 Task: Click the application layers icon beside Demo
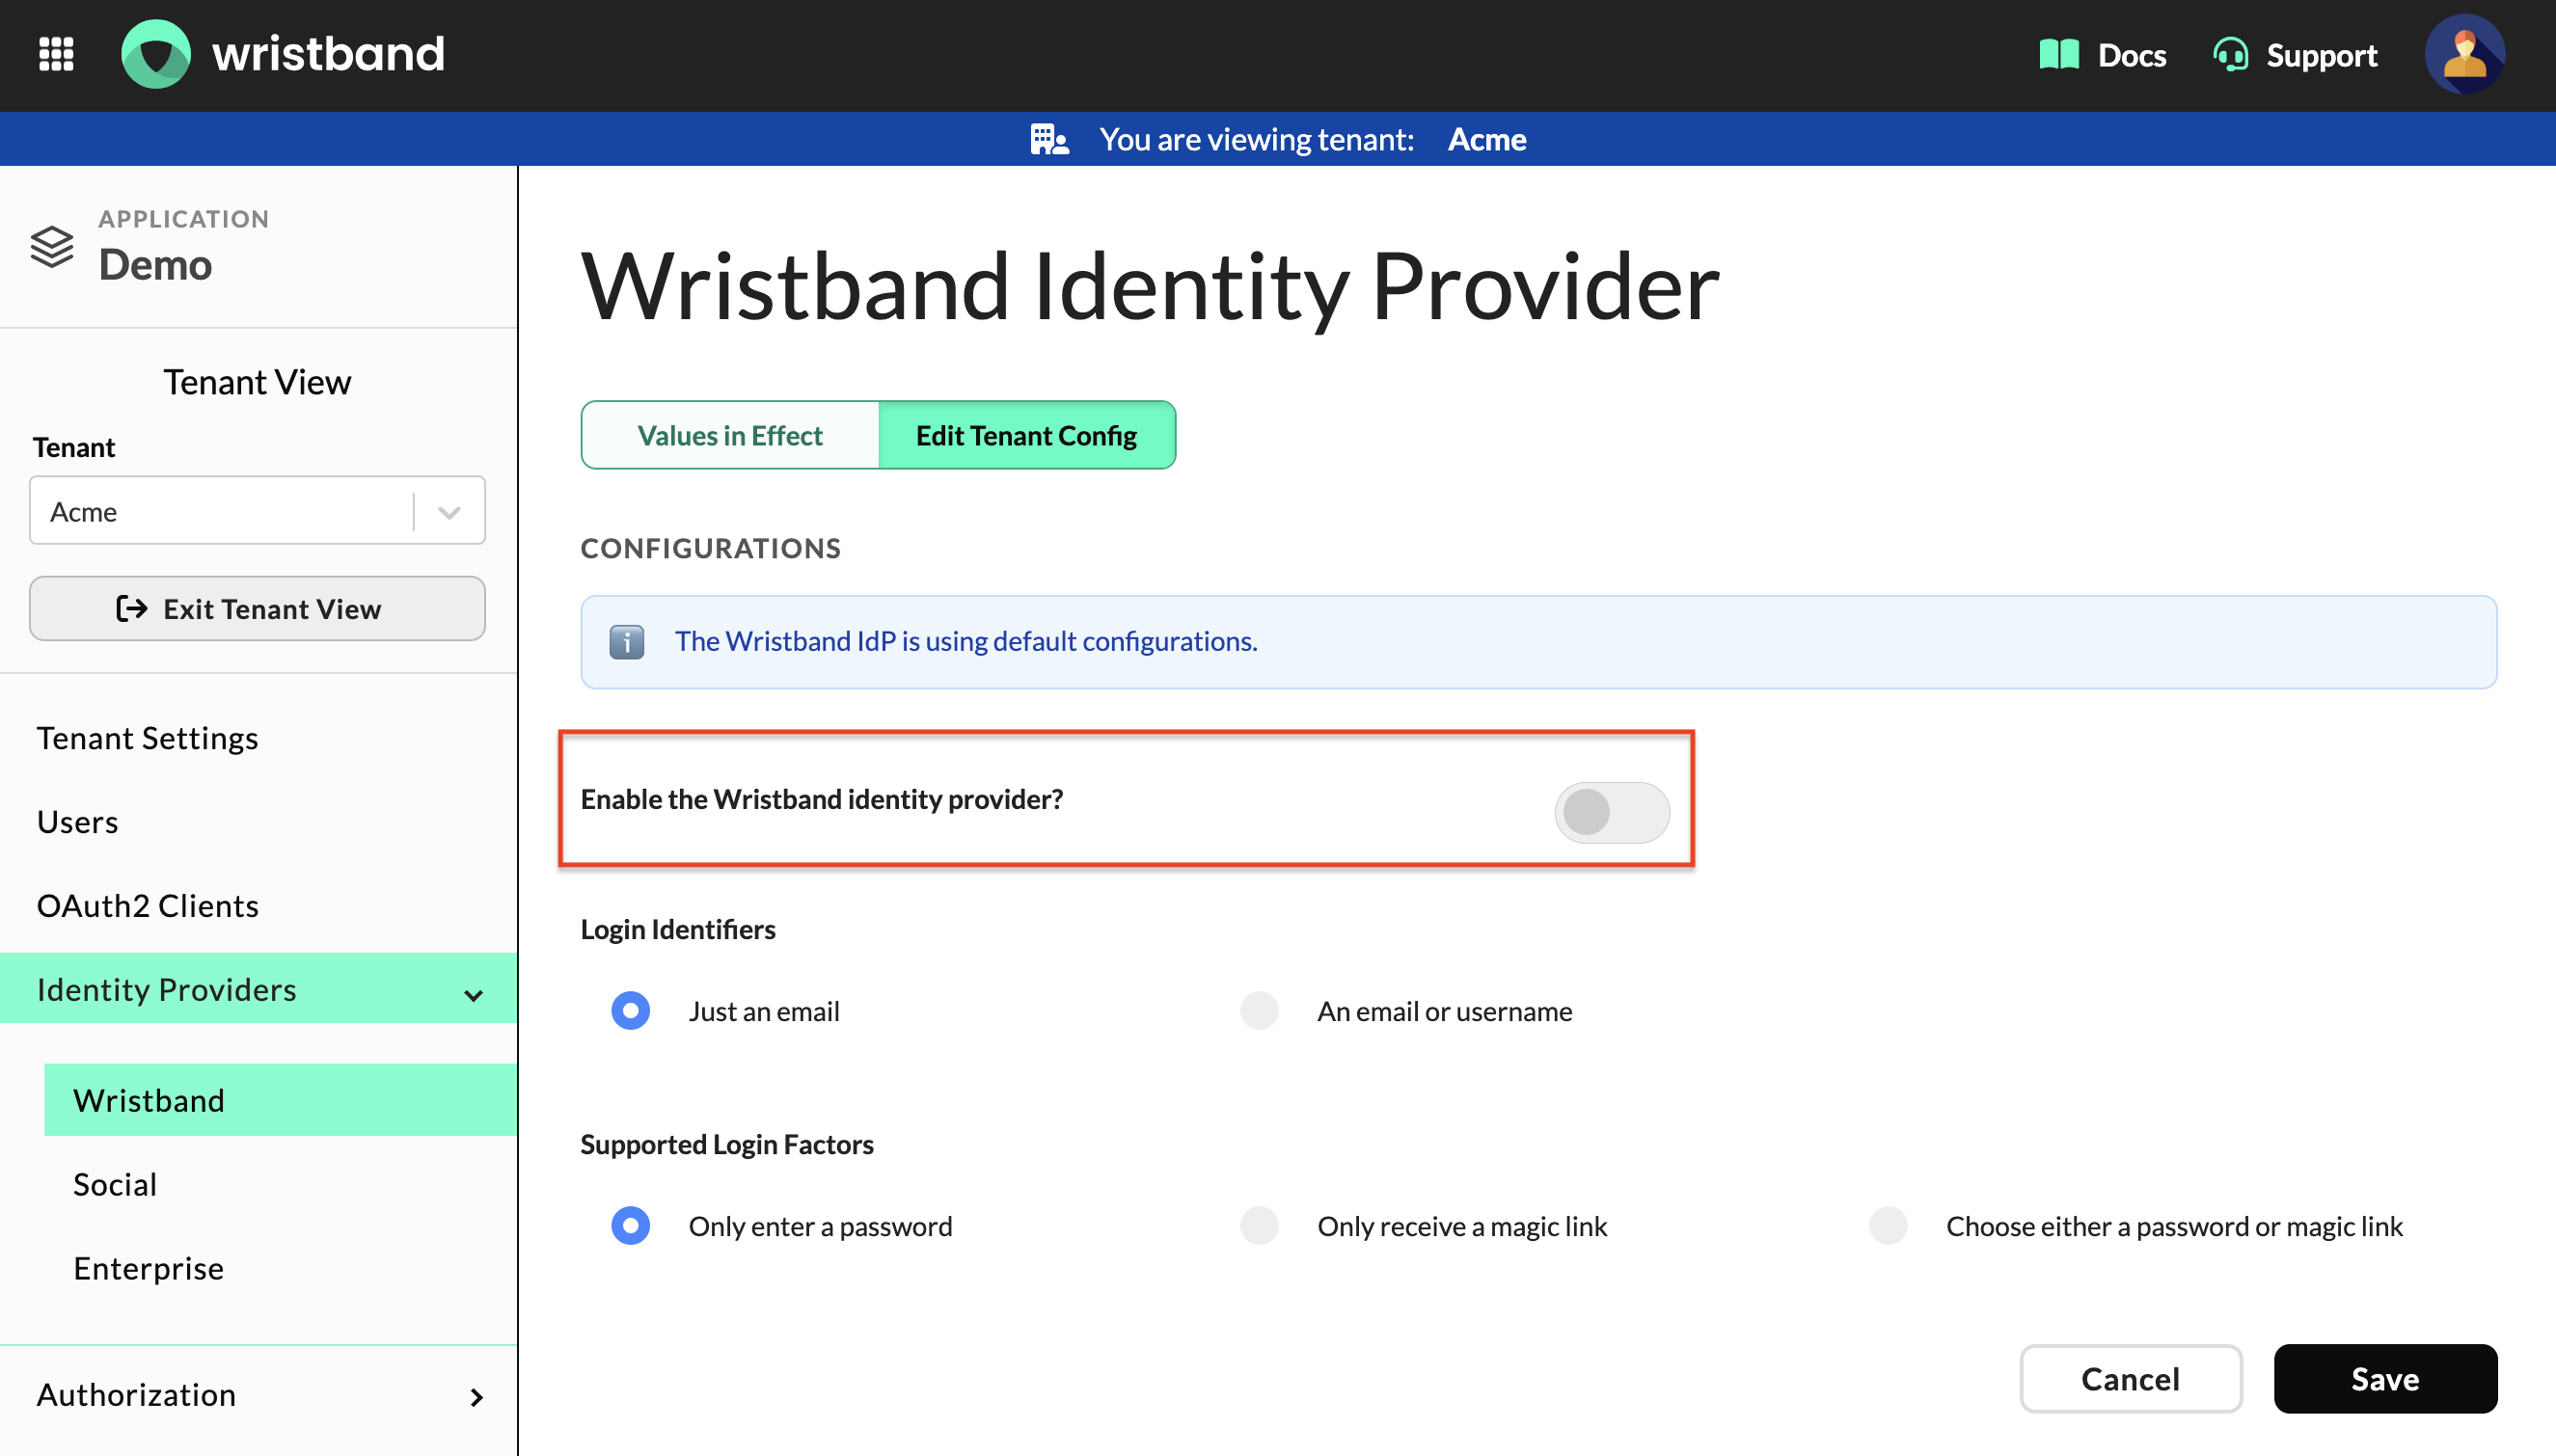point(52,246)
